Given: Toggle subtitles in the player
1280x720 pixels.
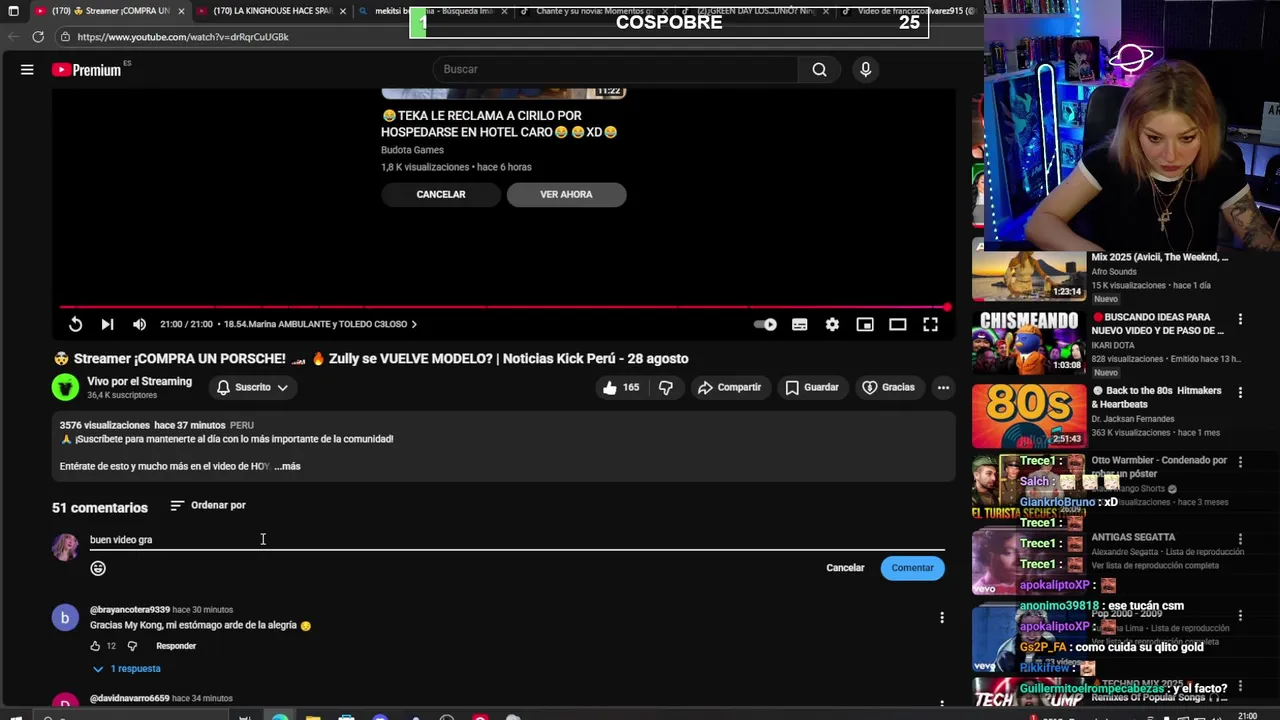Looking at the screenshot, I should (x=800, y=324).
